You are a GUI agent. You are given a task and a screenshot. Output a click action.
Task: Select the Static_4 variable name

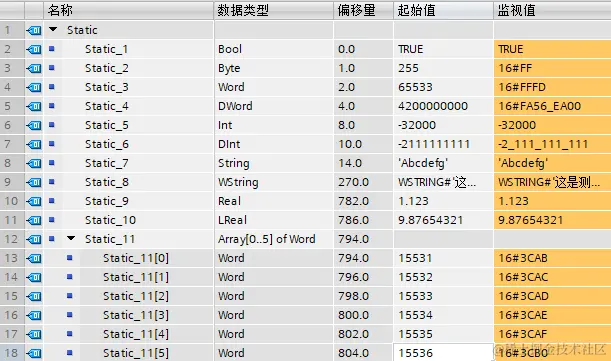coord(107,106)
